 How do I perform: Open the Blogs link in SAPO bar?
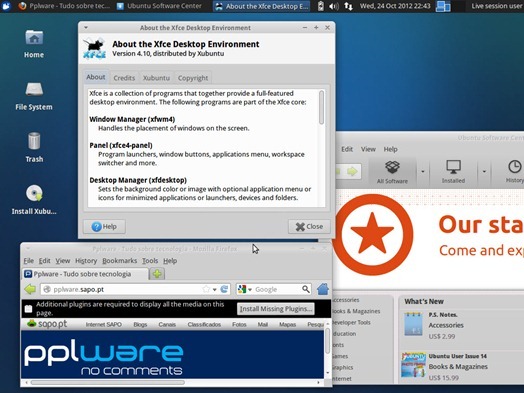pos(140,324)
